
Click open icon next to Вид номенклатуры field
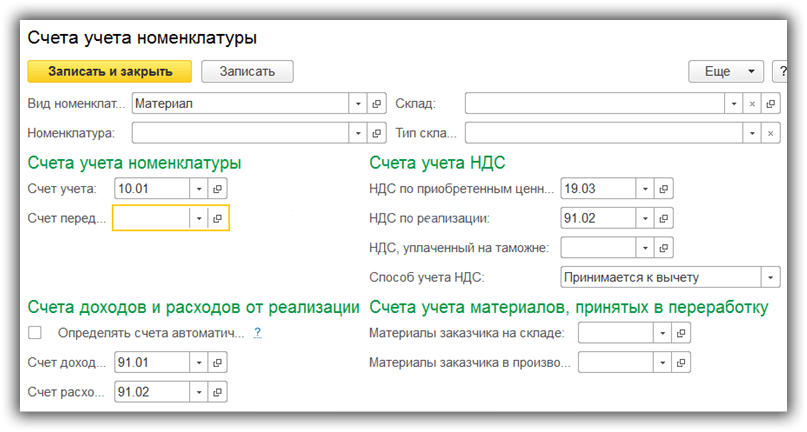[377, 104]
